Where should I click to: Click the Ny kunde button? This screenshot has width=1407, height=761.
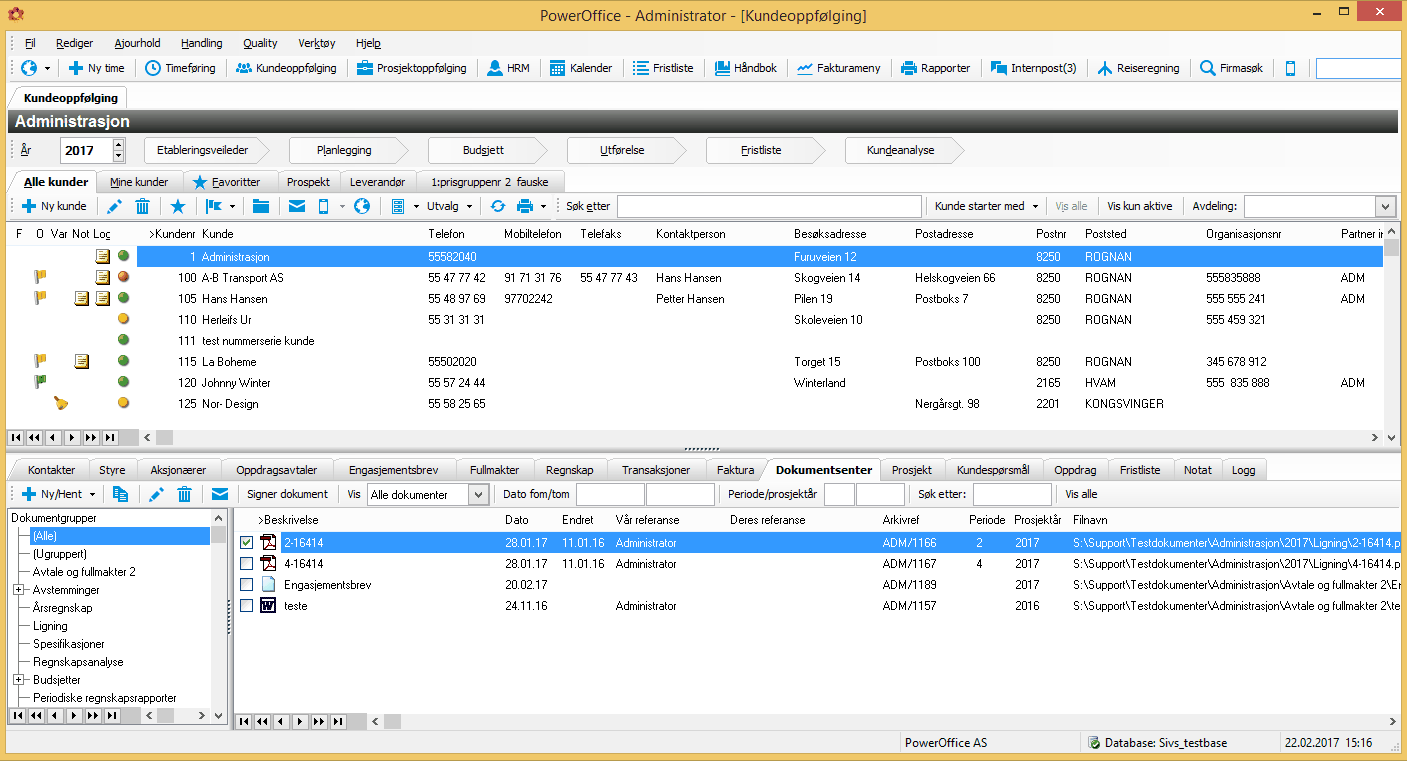(x=54, y=206)
